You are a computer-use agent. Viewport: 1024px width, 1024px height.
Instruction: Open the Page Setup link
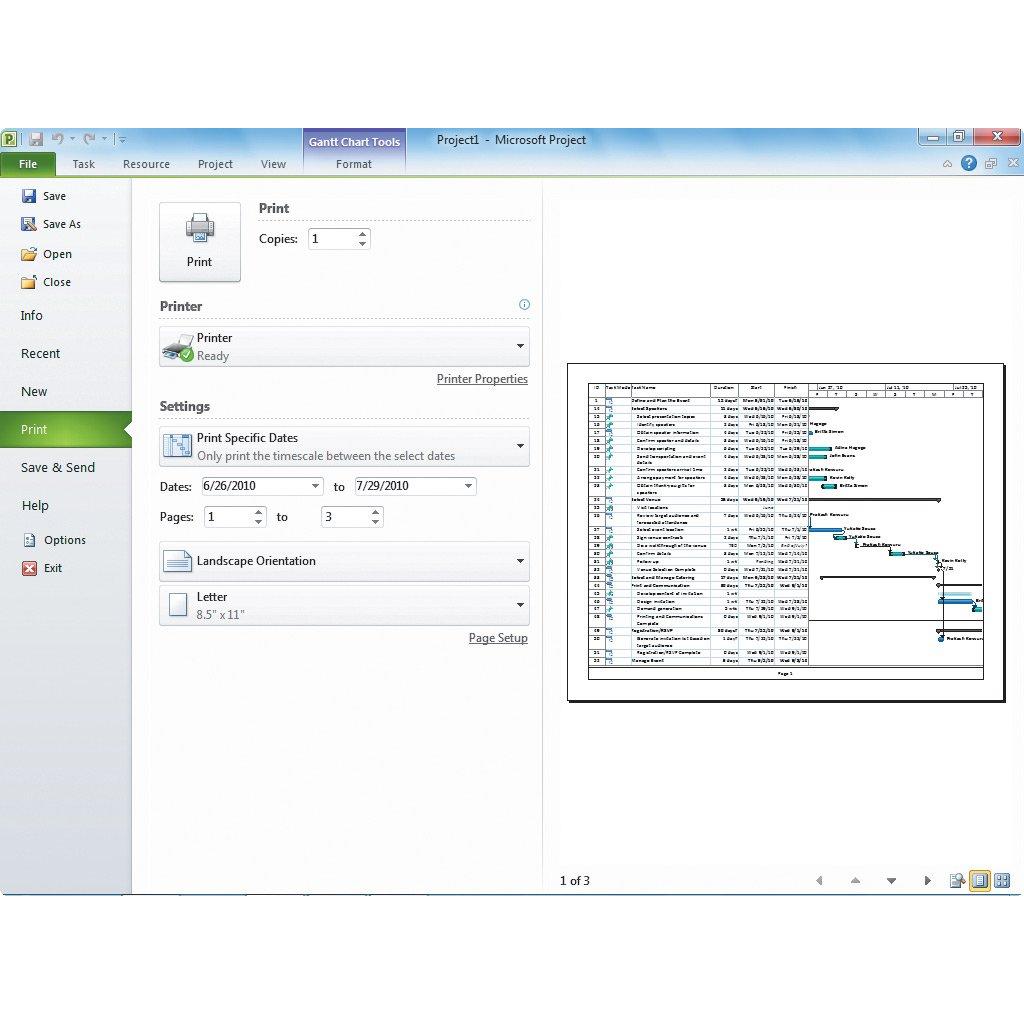[x=498, y=638]
